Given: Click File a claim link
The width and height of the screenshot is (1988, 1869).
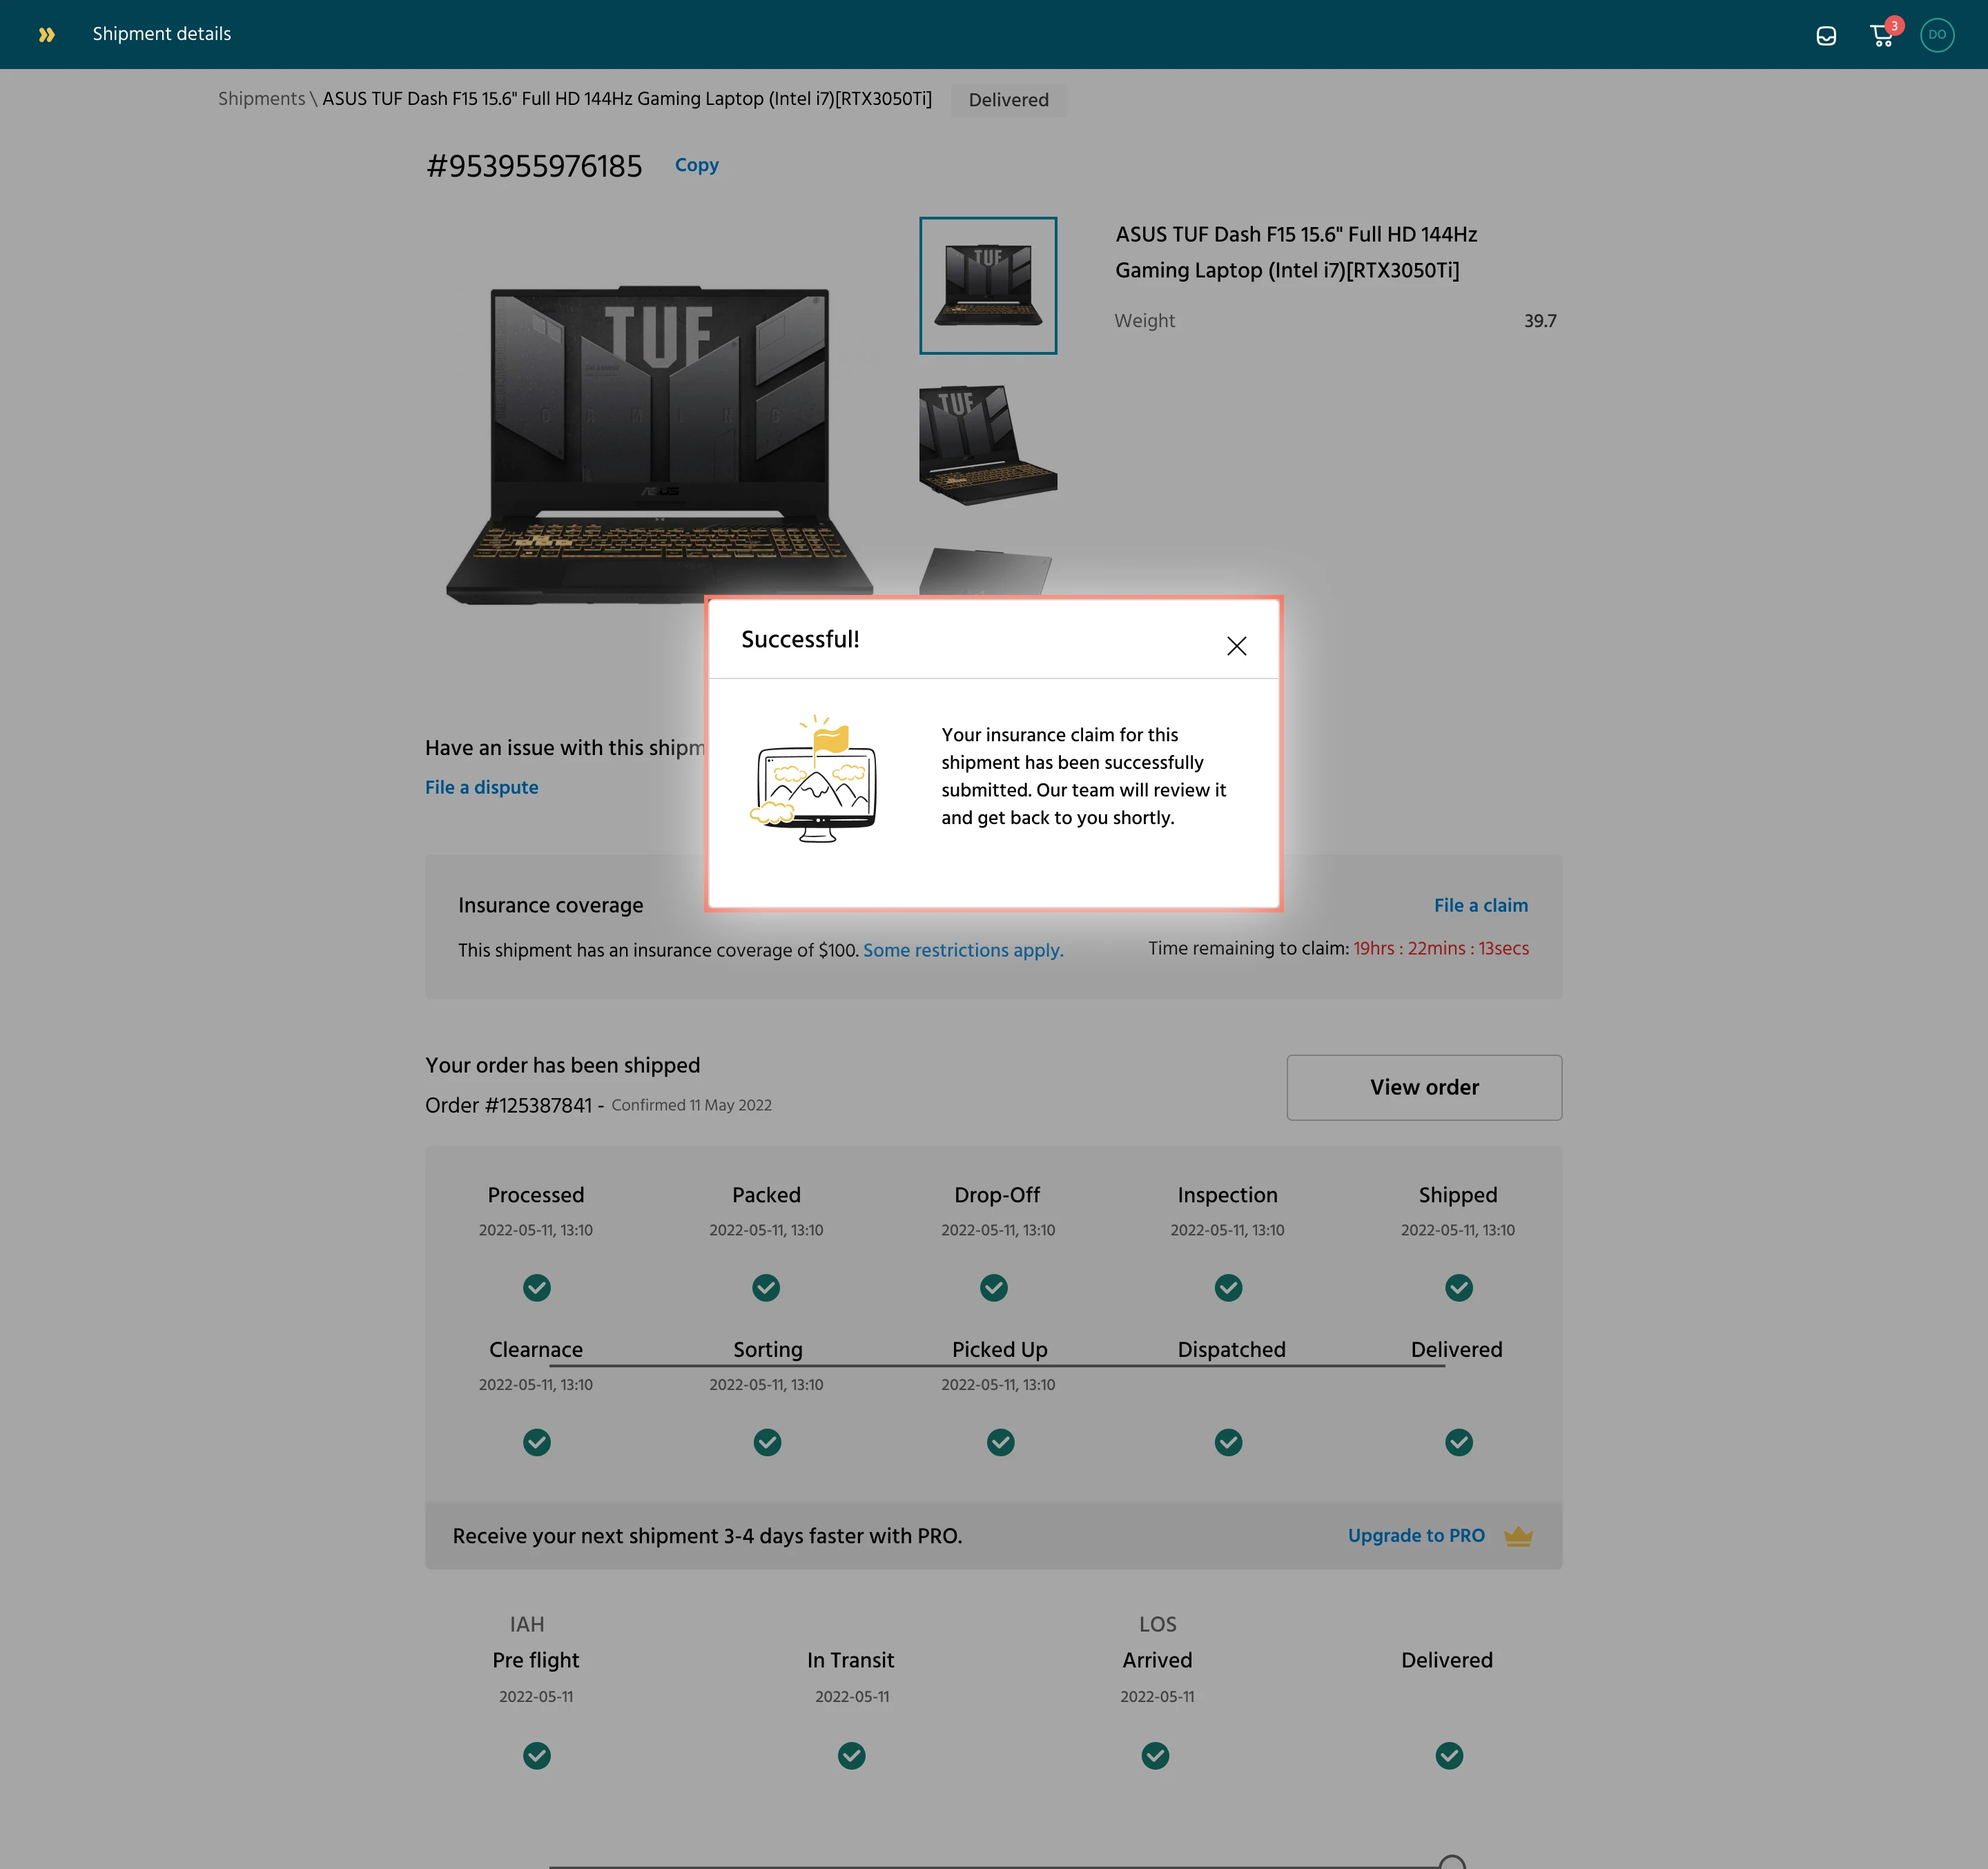Looking at the screenshot, I should pos(1480,905).
